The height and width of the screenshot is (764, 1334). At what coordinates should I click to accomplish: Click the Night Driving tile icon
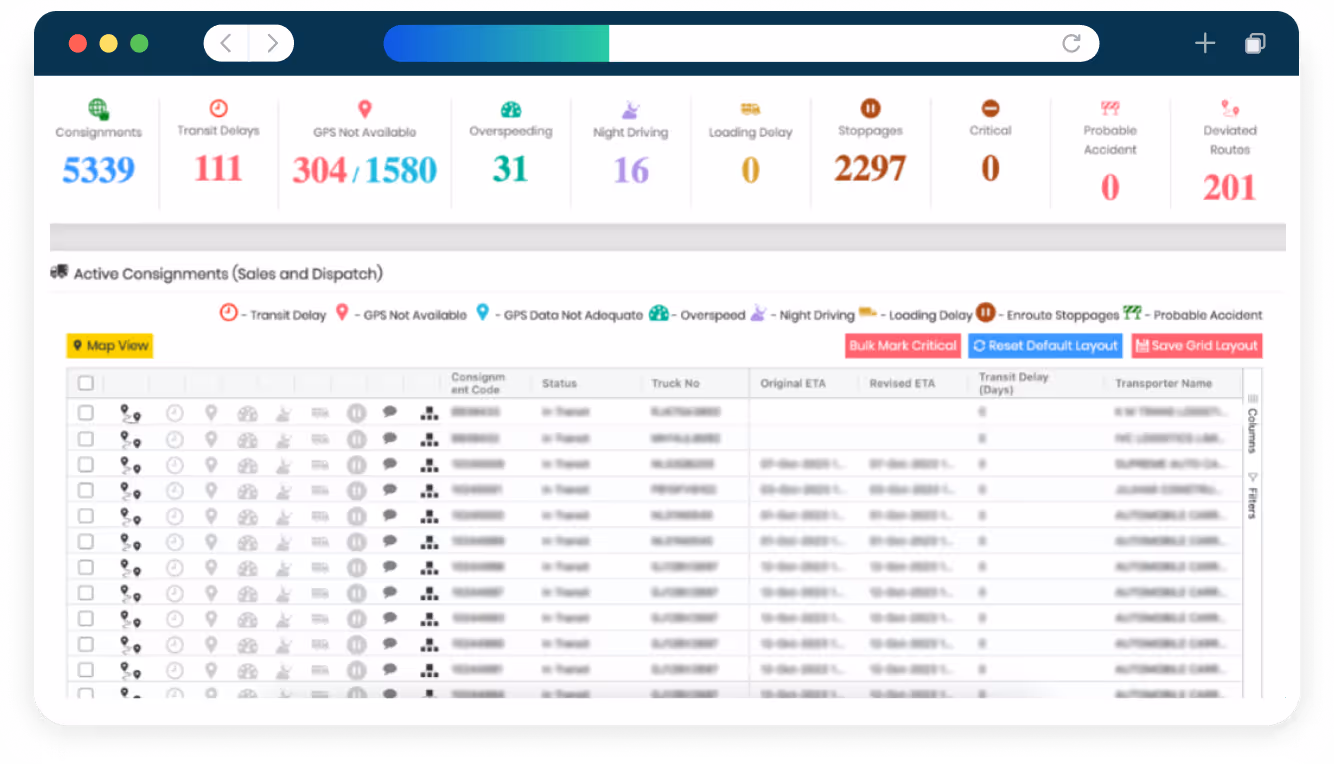631,109
